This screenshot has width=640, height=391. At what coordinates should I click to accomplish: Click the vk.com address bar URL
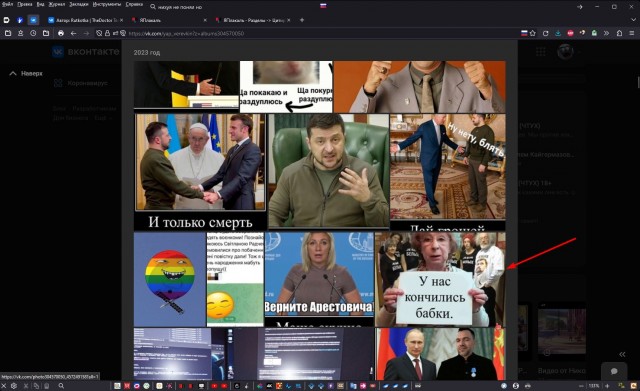click(186, 33)
